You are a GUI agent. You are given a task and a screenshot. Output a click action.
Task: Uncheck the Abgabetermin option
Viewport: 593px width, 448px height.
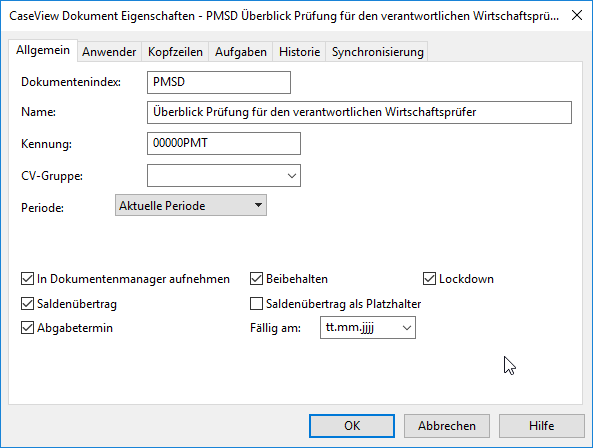27,328
